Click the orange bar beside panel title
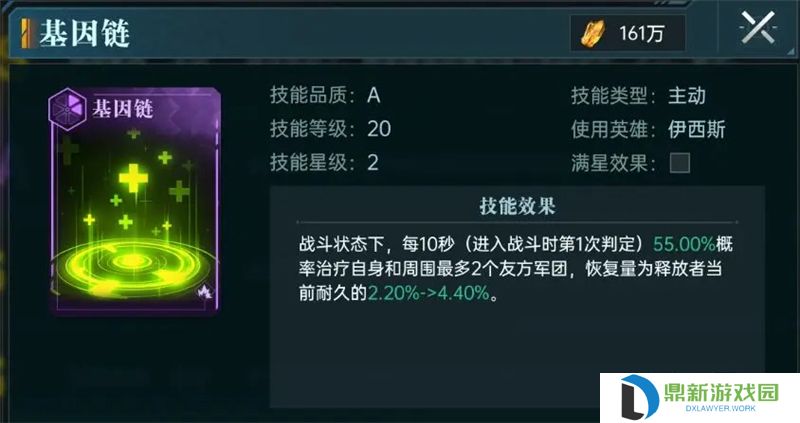Image resolution: width=800 pixels, height=423 pixels. point(25,34)
